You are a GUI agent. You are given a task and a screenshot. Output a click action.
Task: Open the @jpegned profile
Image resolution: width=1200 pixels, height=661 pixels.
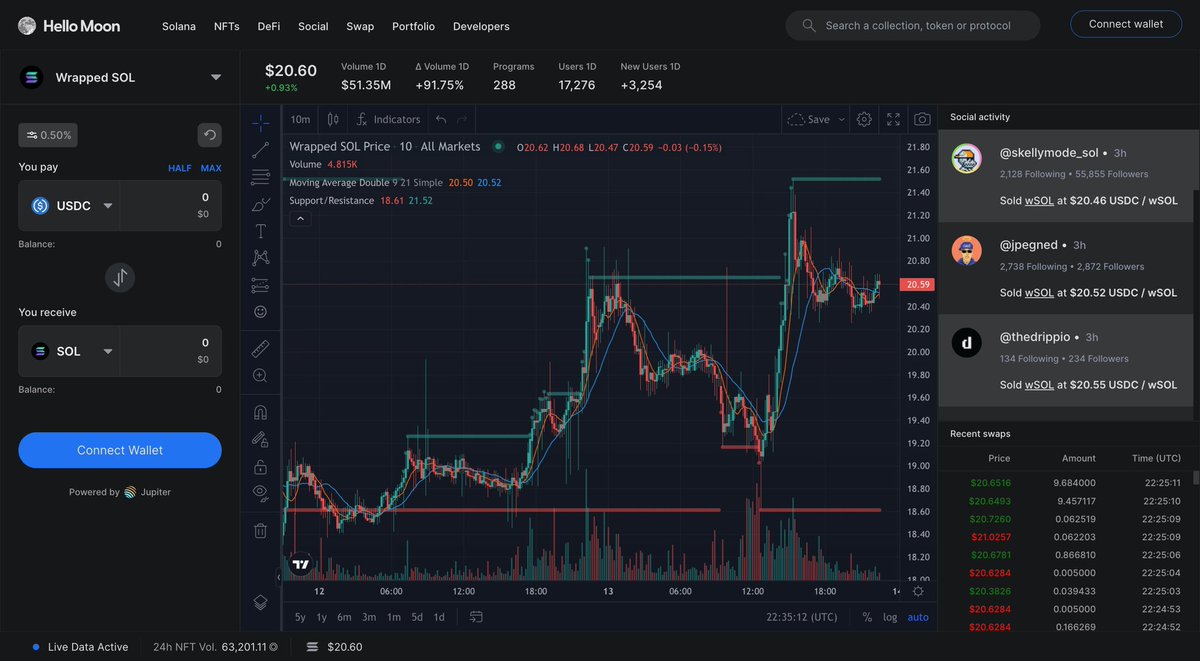pos(1028,245)
